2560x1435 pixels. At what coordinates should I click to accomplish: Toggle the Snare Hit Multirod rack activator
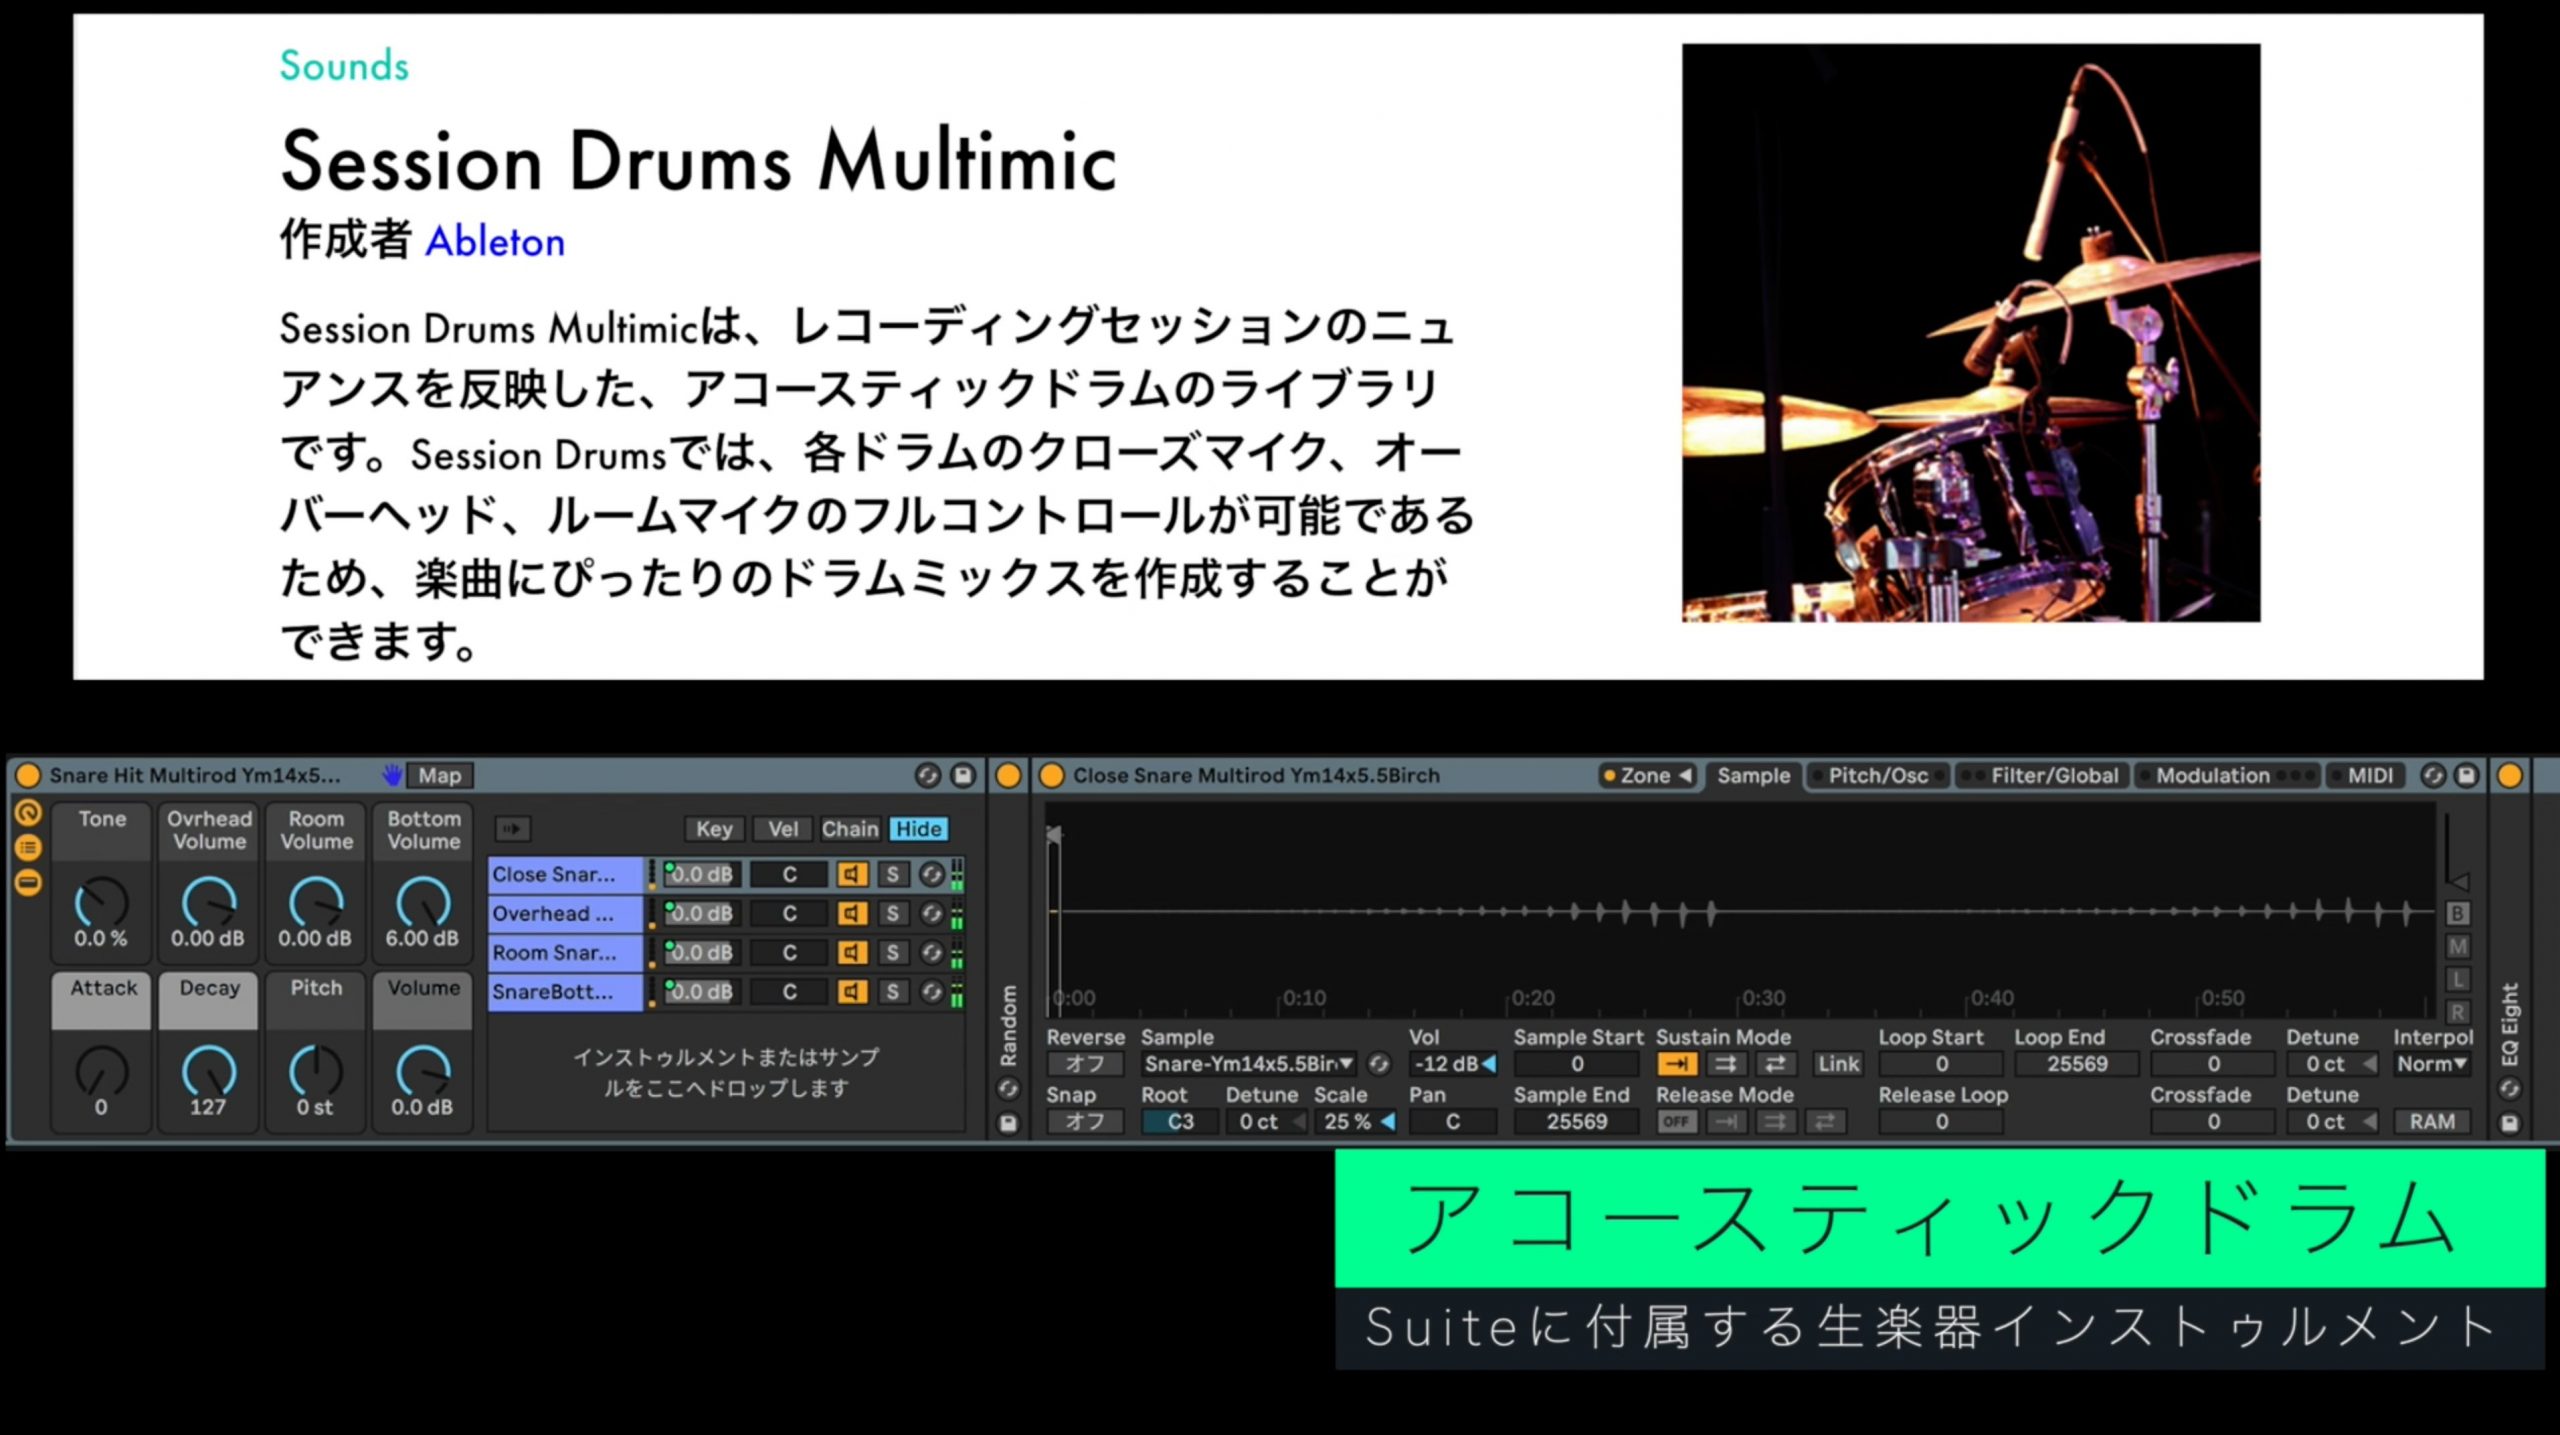[x=28, y=775]
